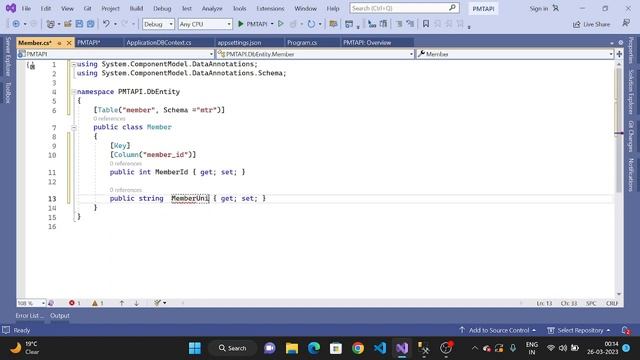This screenshot has width=640, height=360.
Task: Expand the PMTAPI start button dropdown arrow
Action: click(x=272, y=24)
